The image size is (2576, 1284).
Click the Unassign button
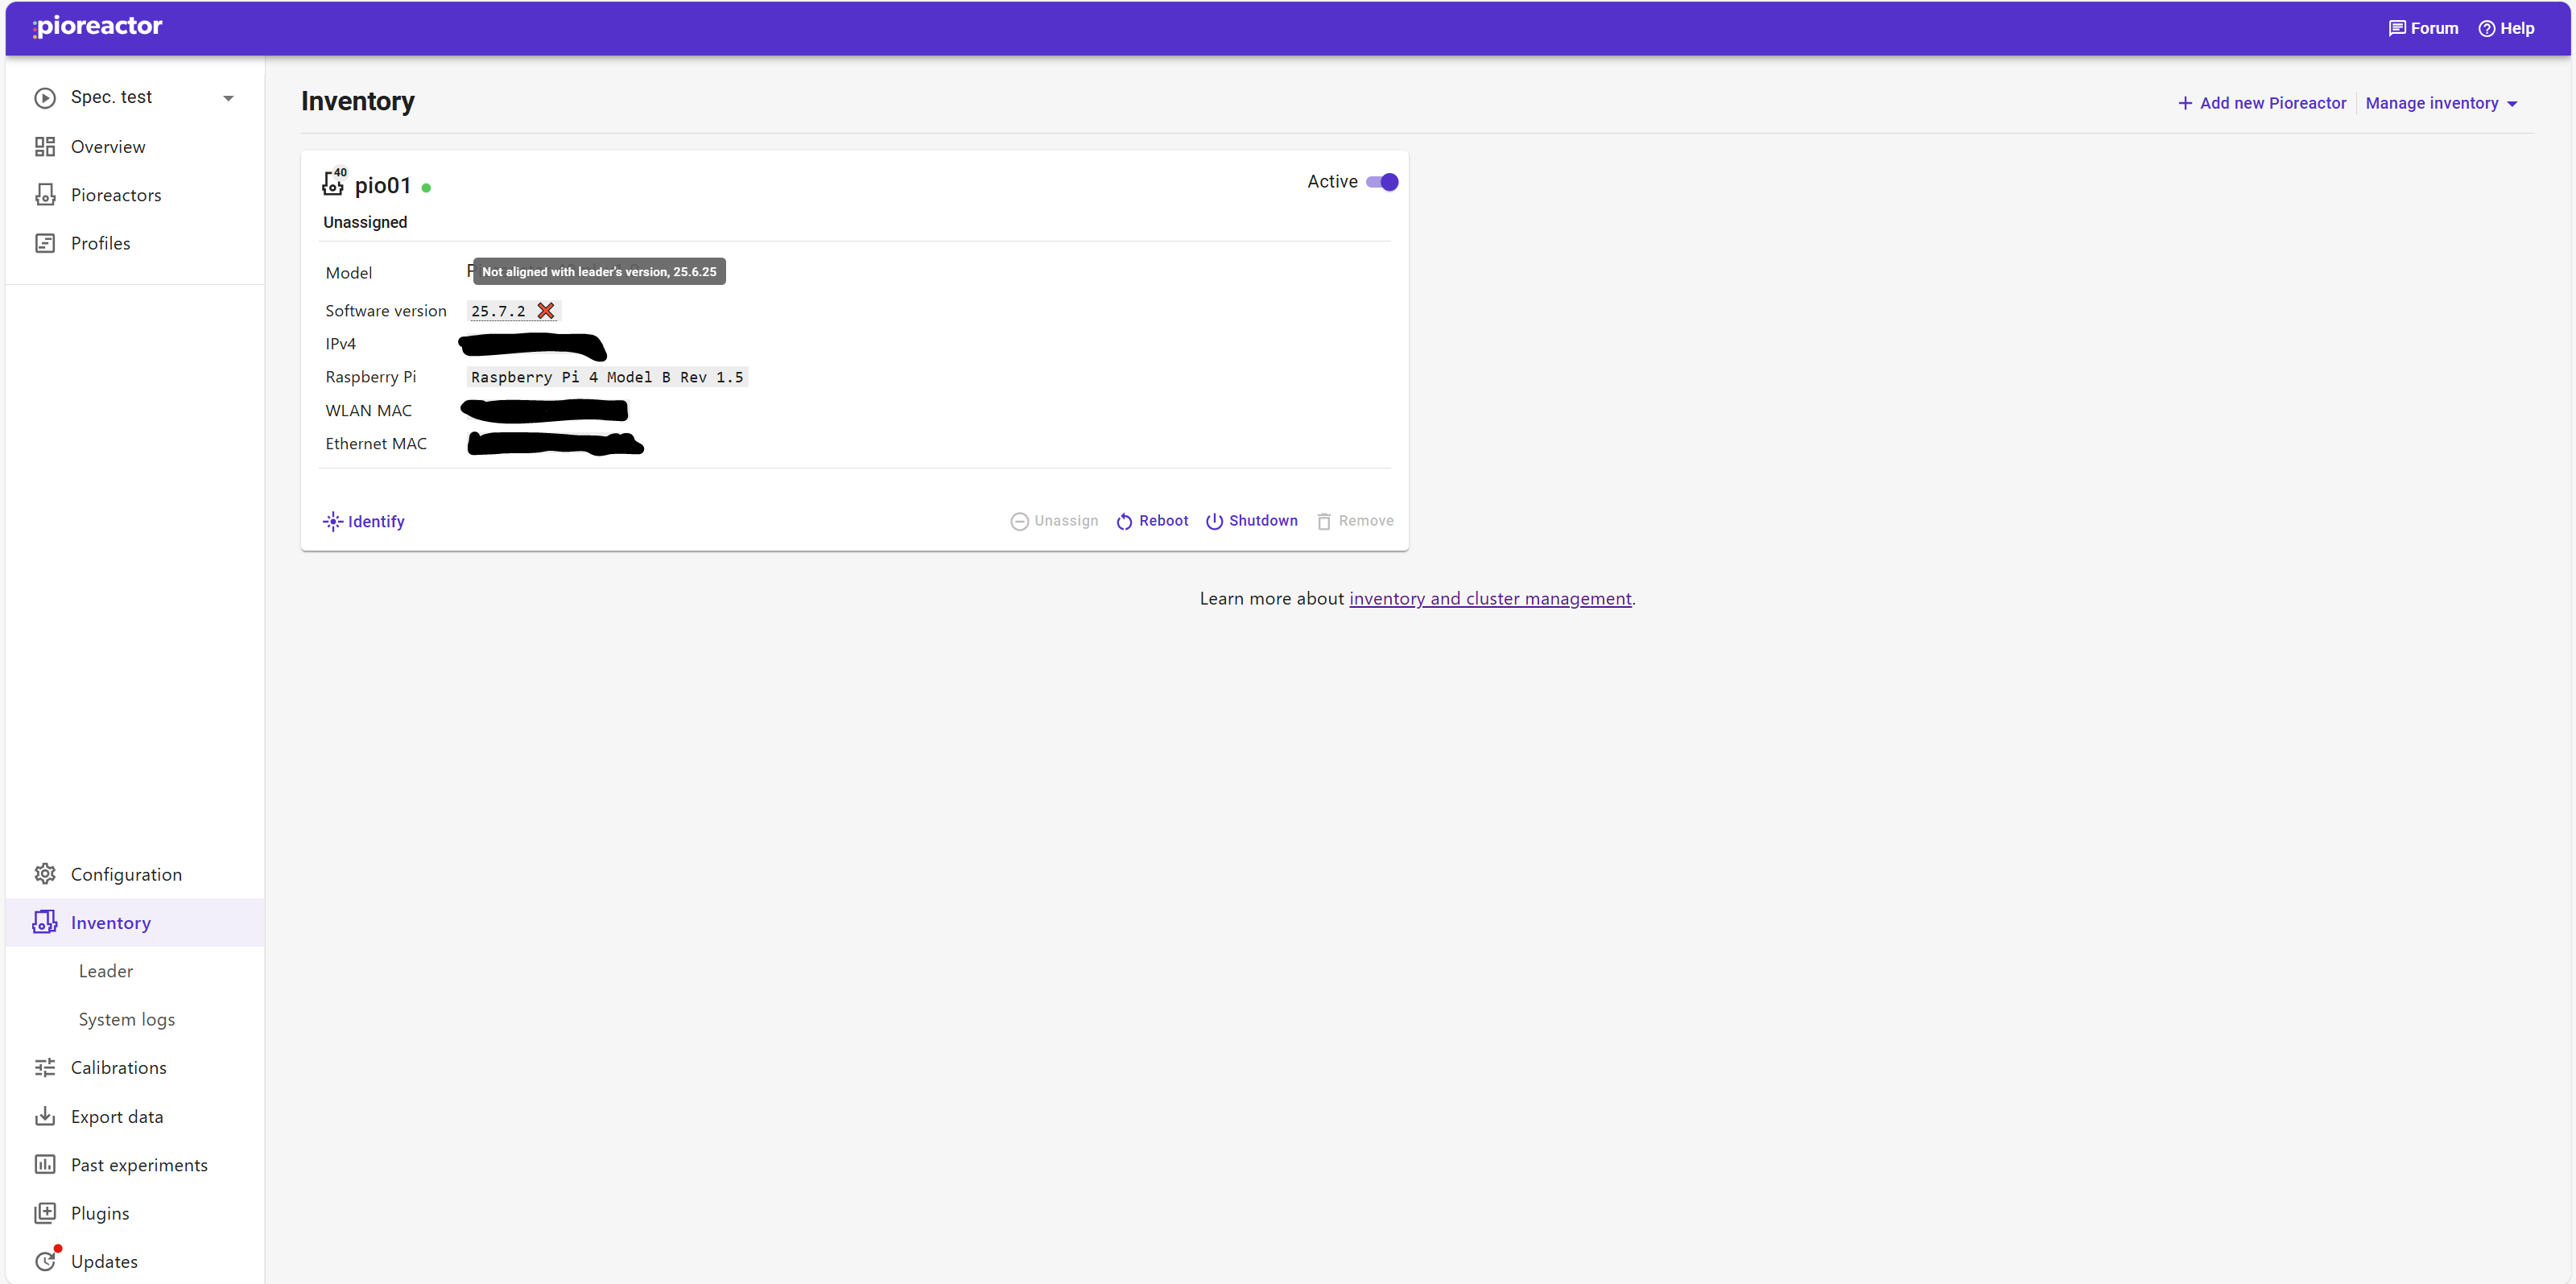tap(1054, 521)
